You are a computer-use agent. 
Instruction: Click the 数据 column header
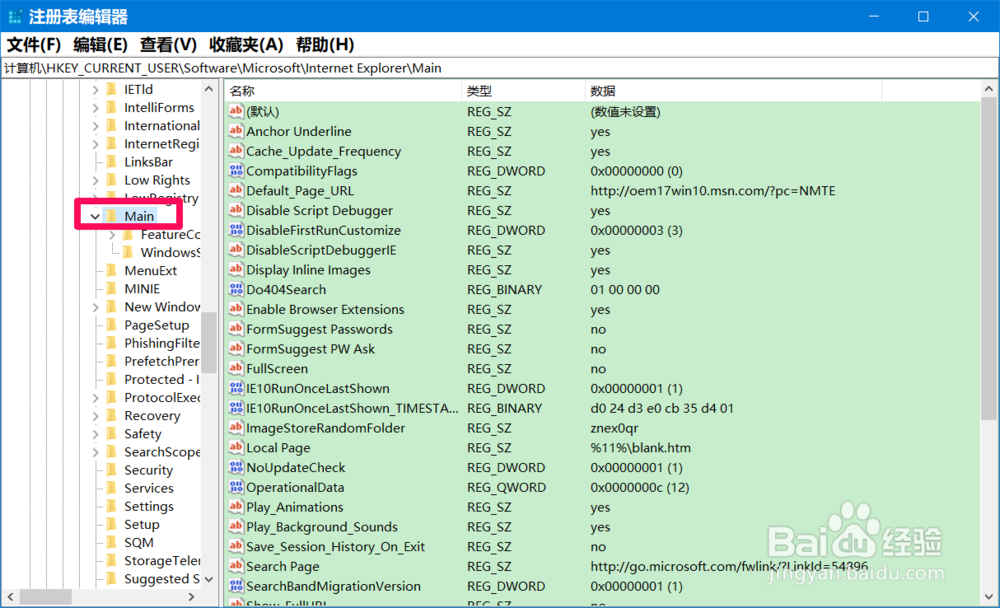pos(733,91)
